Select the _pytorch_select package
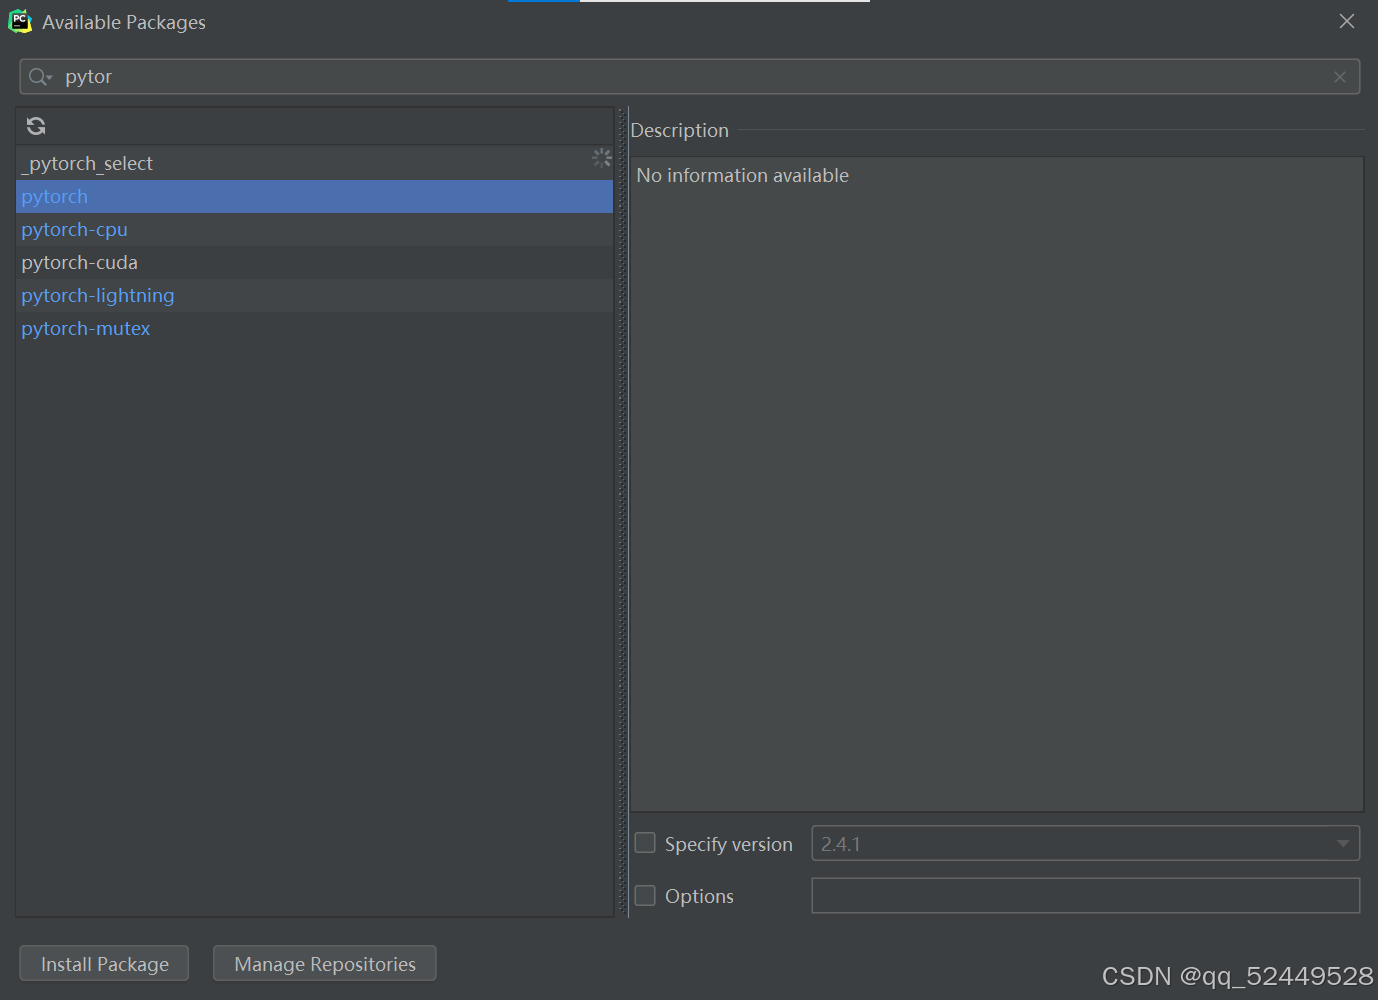The image size is (1378, 1000). [x=314, y=163]
